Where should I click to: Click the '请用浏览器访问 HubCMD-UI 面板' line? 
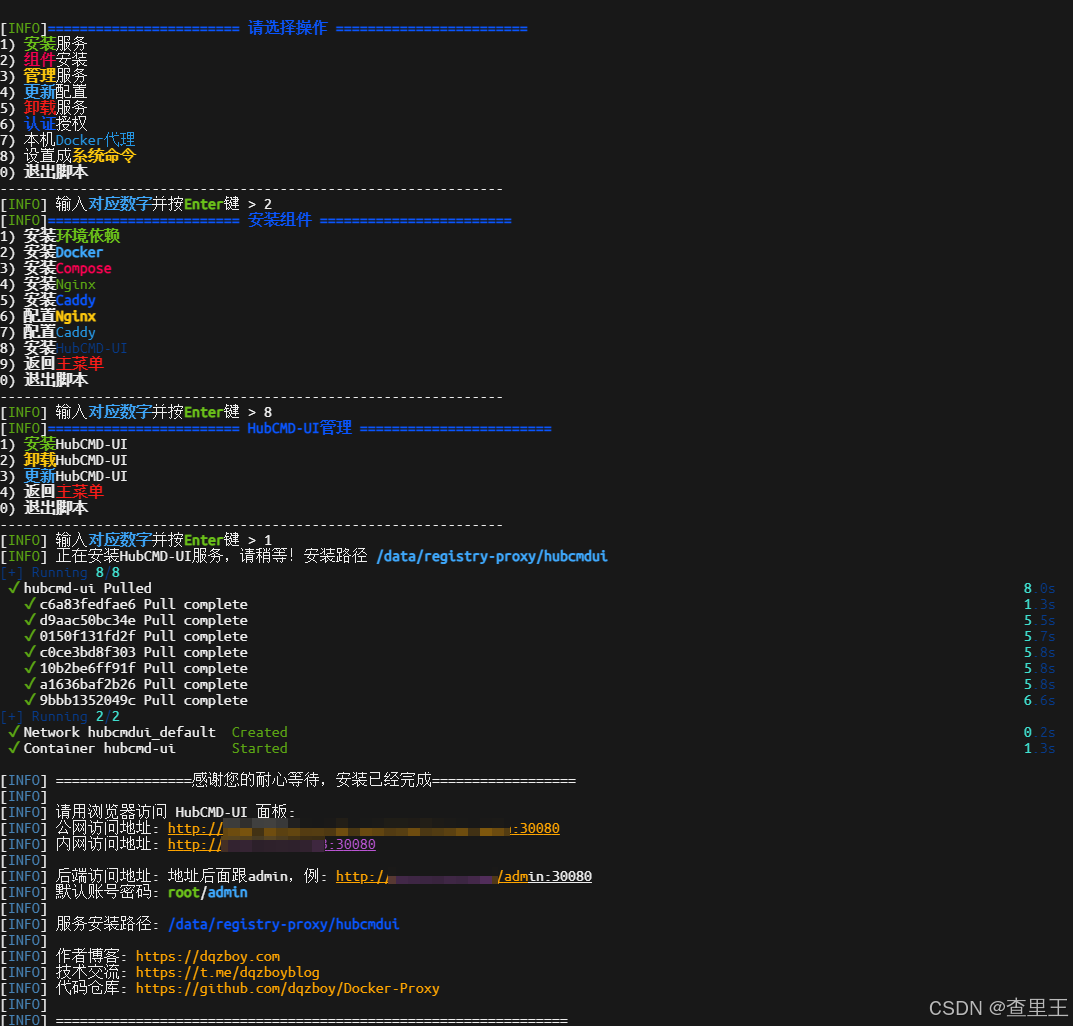click(175, 812)
